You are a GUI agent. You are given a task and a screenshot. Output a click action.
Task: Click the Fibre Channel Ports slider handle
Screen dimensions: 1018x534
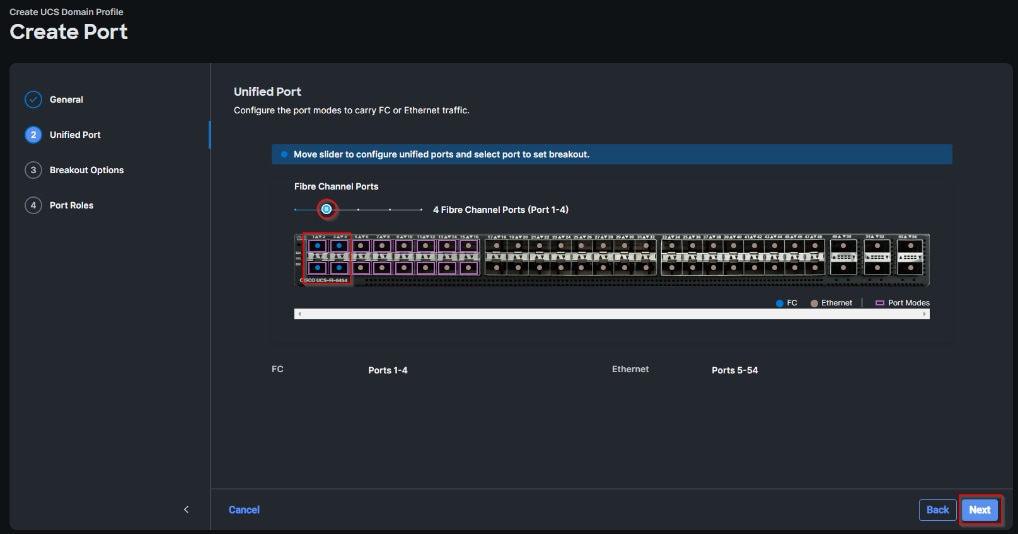(x=327, y=209)
